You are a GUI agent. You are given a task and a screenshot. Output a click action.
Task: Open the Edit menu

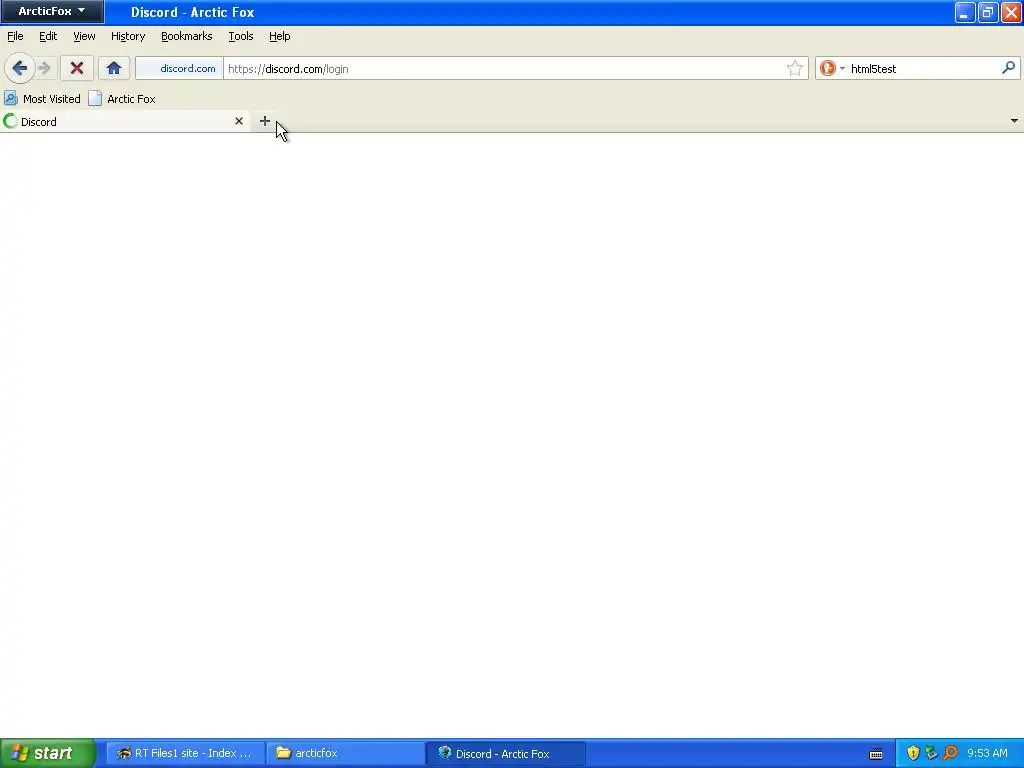point(48,36)
